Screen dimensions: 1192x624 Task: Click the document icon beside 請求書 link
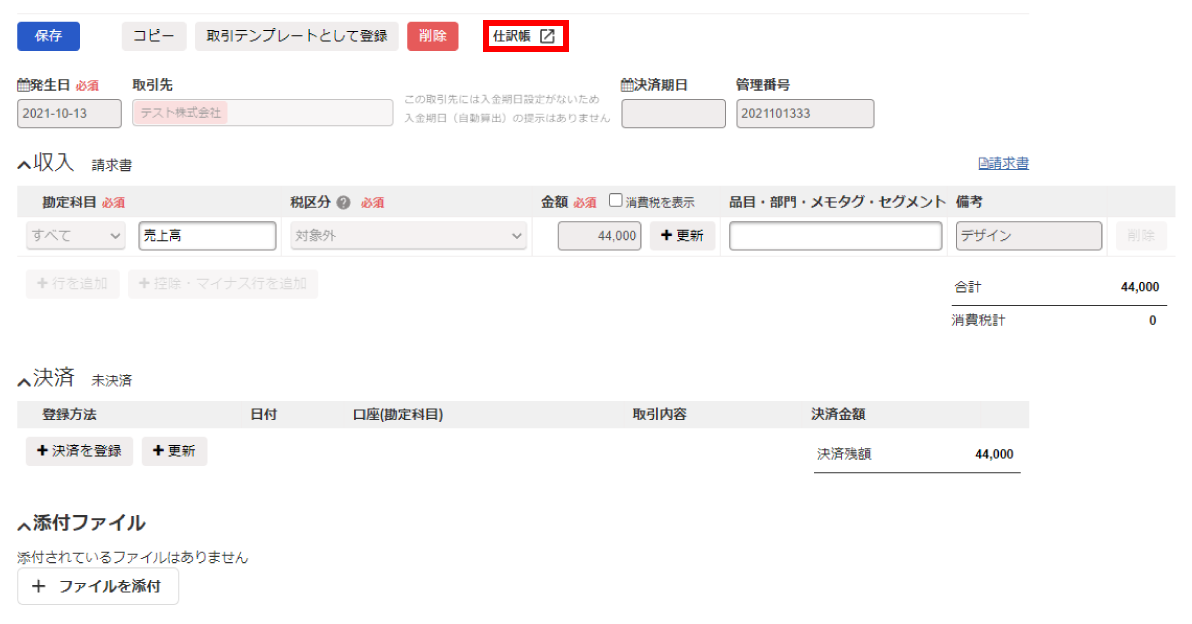983,164
